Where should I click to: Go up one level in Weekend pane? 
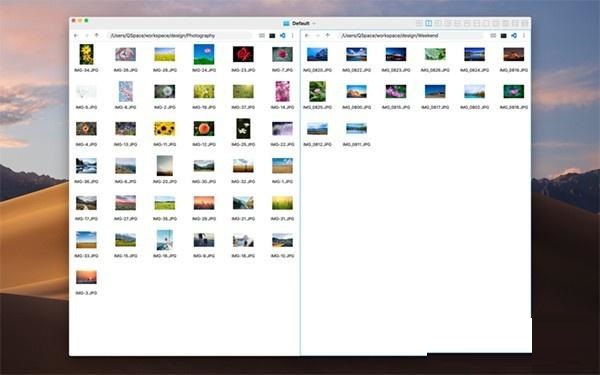click(328, 35)
